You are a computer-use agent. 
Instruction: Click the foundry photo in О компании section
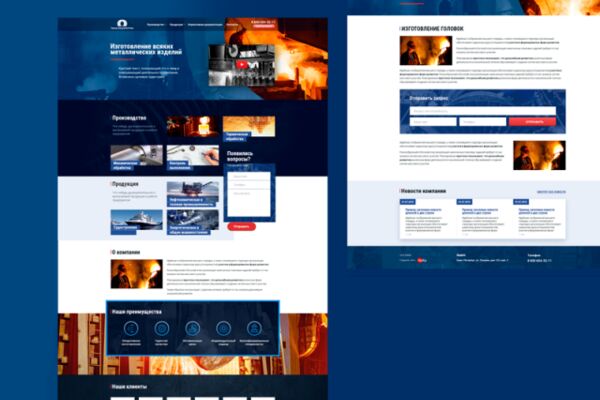[x=137, y=274]
